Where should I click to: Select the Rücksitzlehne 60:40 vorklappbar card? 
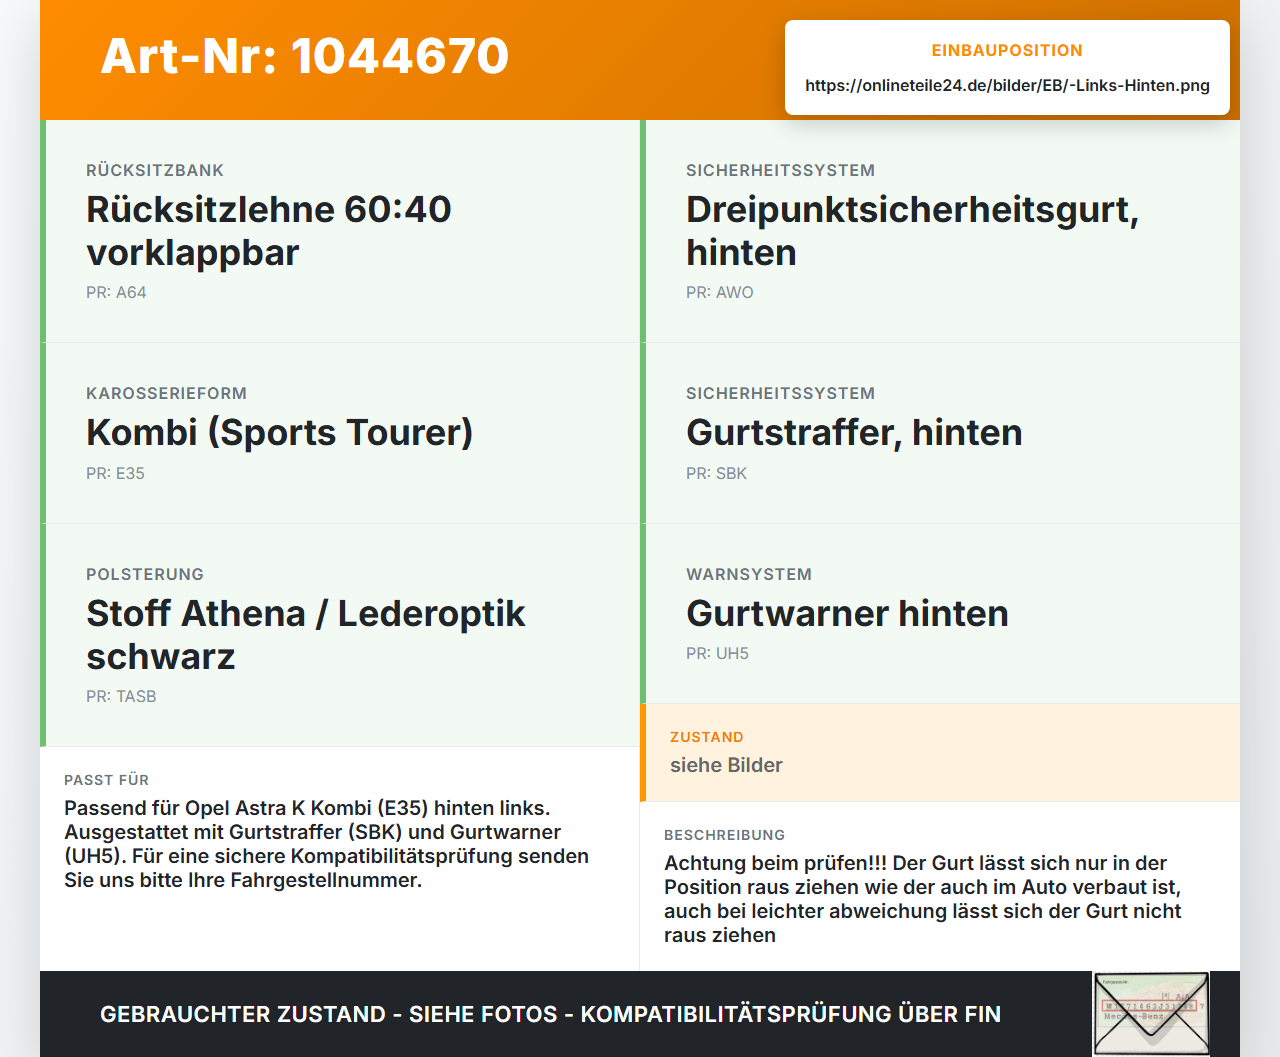click(x=340, y=231)
